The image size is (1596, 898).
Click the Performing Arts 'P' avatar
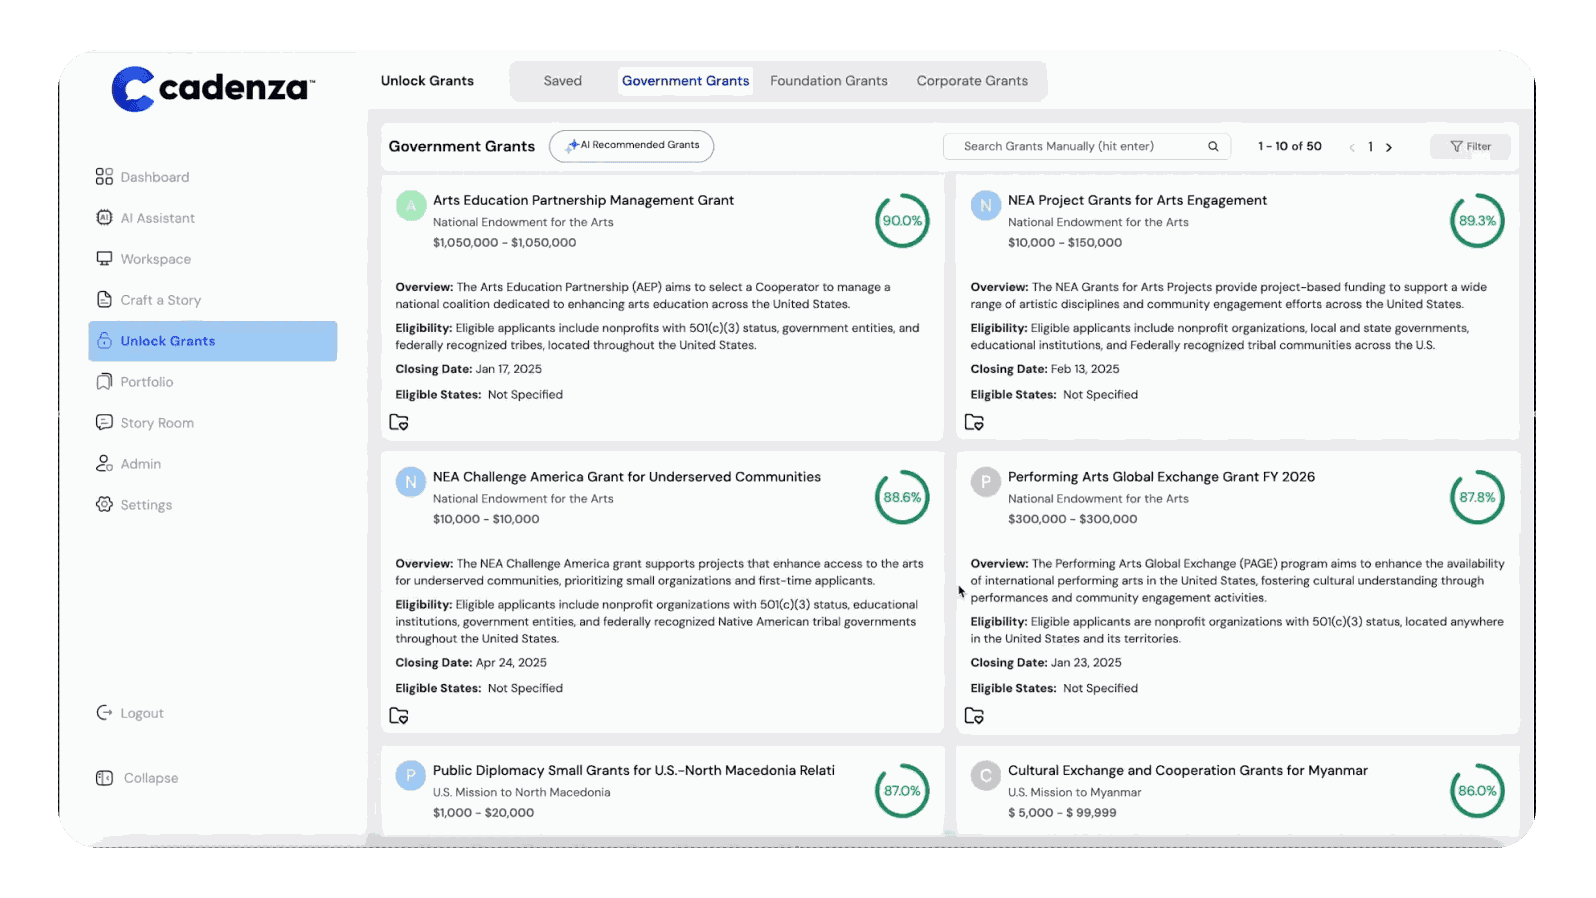pyautogui.click(x=986, y=482)
